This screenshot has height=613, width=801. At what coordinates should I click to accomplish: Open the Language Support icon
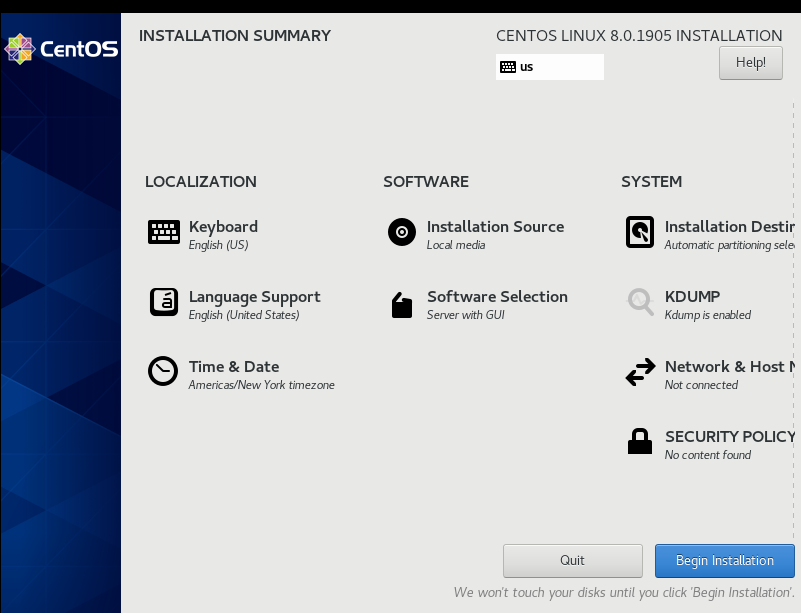point(163,302)
